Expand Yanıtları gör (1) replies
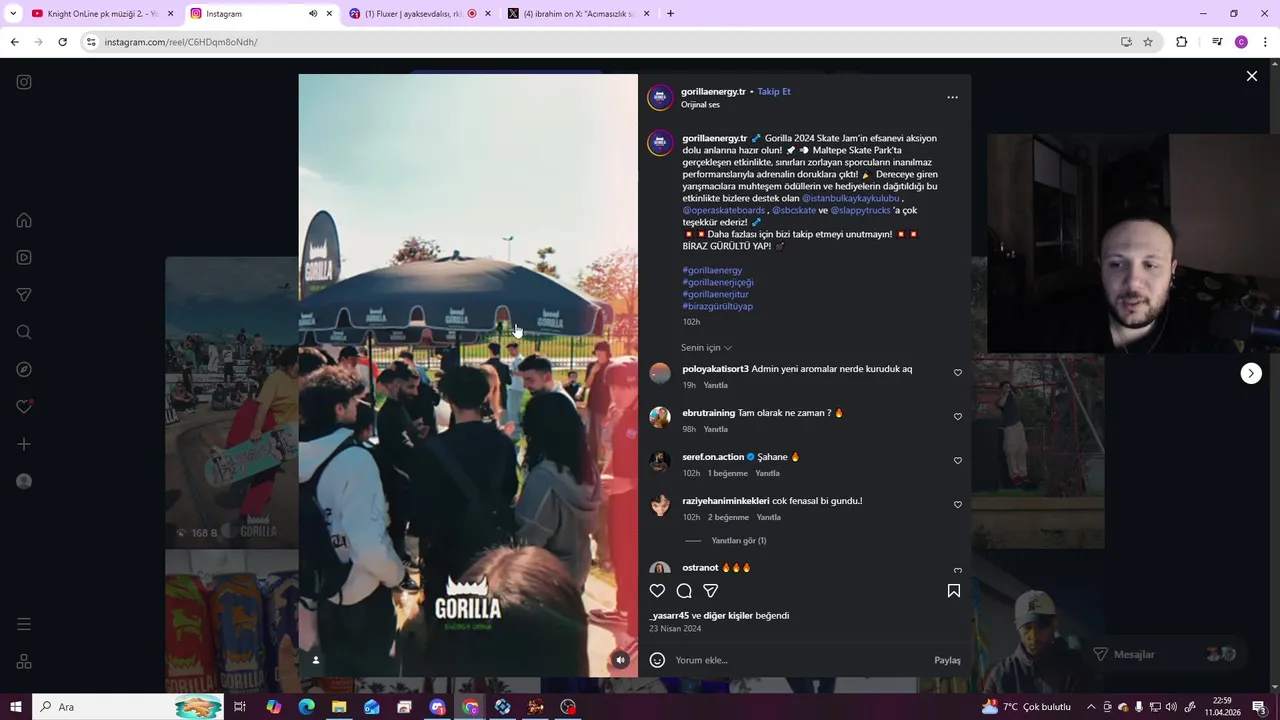The height and width of the screenshot is (720, 1280). (738, 541)
